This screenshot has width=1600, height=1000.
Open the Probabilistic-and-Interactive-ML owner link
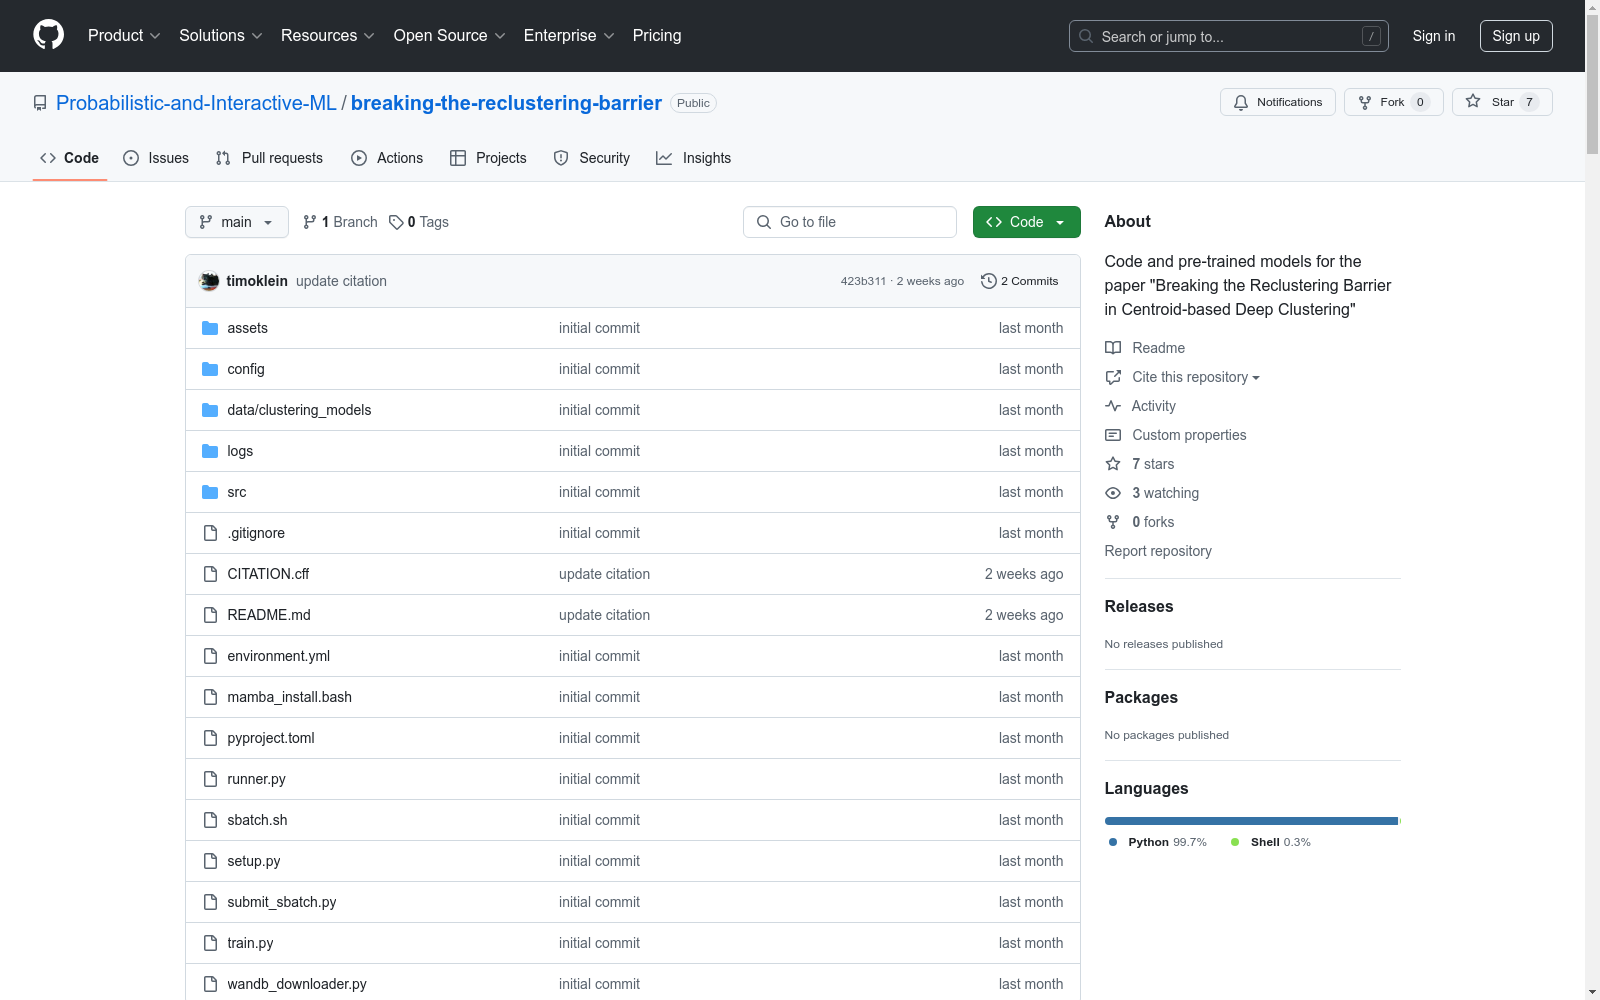[x=196, y=103]
